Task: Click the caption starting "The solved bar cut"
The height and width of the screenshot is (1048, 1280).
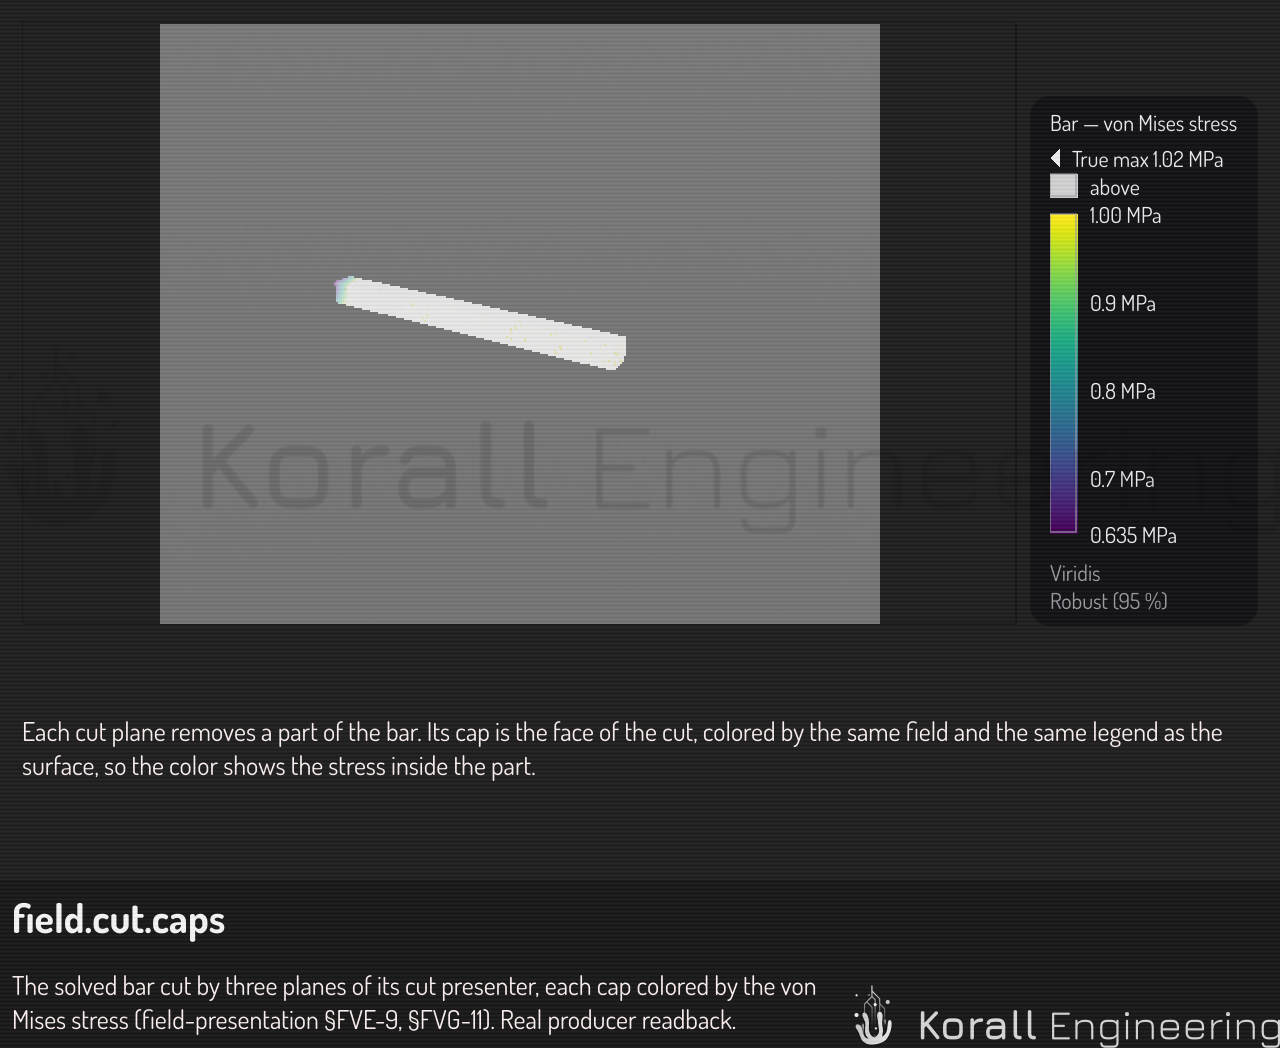Action: 414,1003
